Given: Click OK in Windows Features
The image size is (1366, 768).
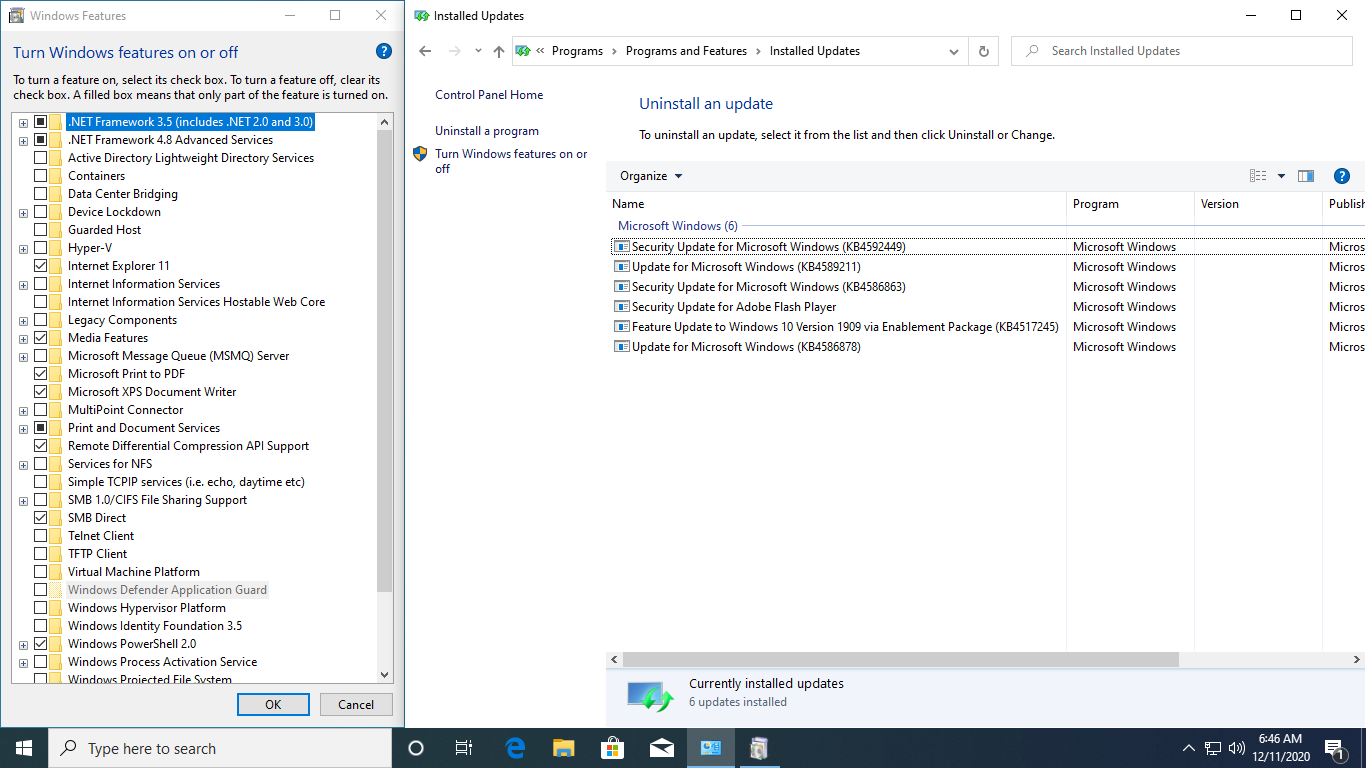Looking at the screenshot, I should tap(273, 704).
